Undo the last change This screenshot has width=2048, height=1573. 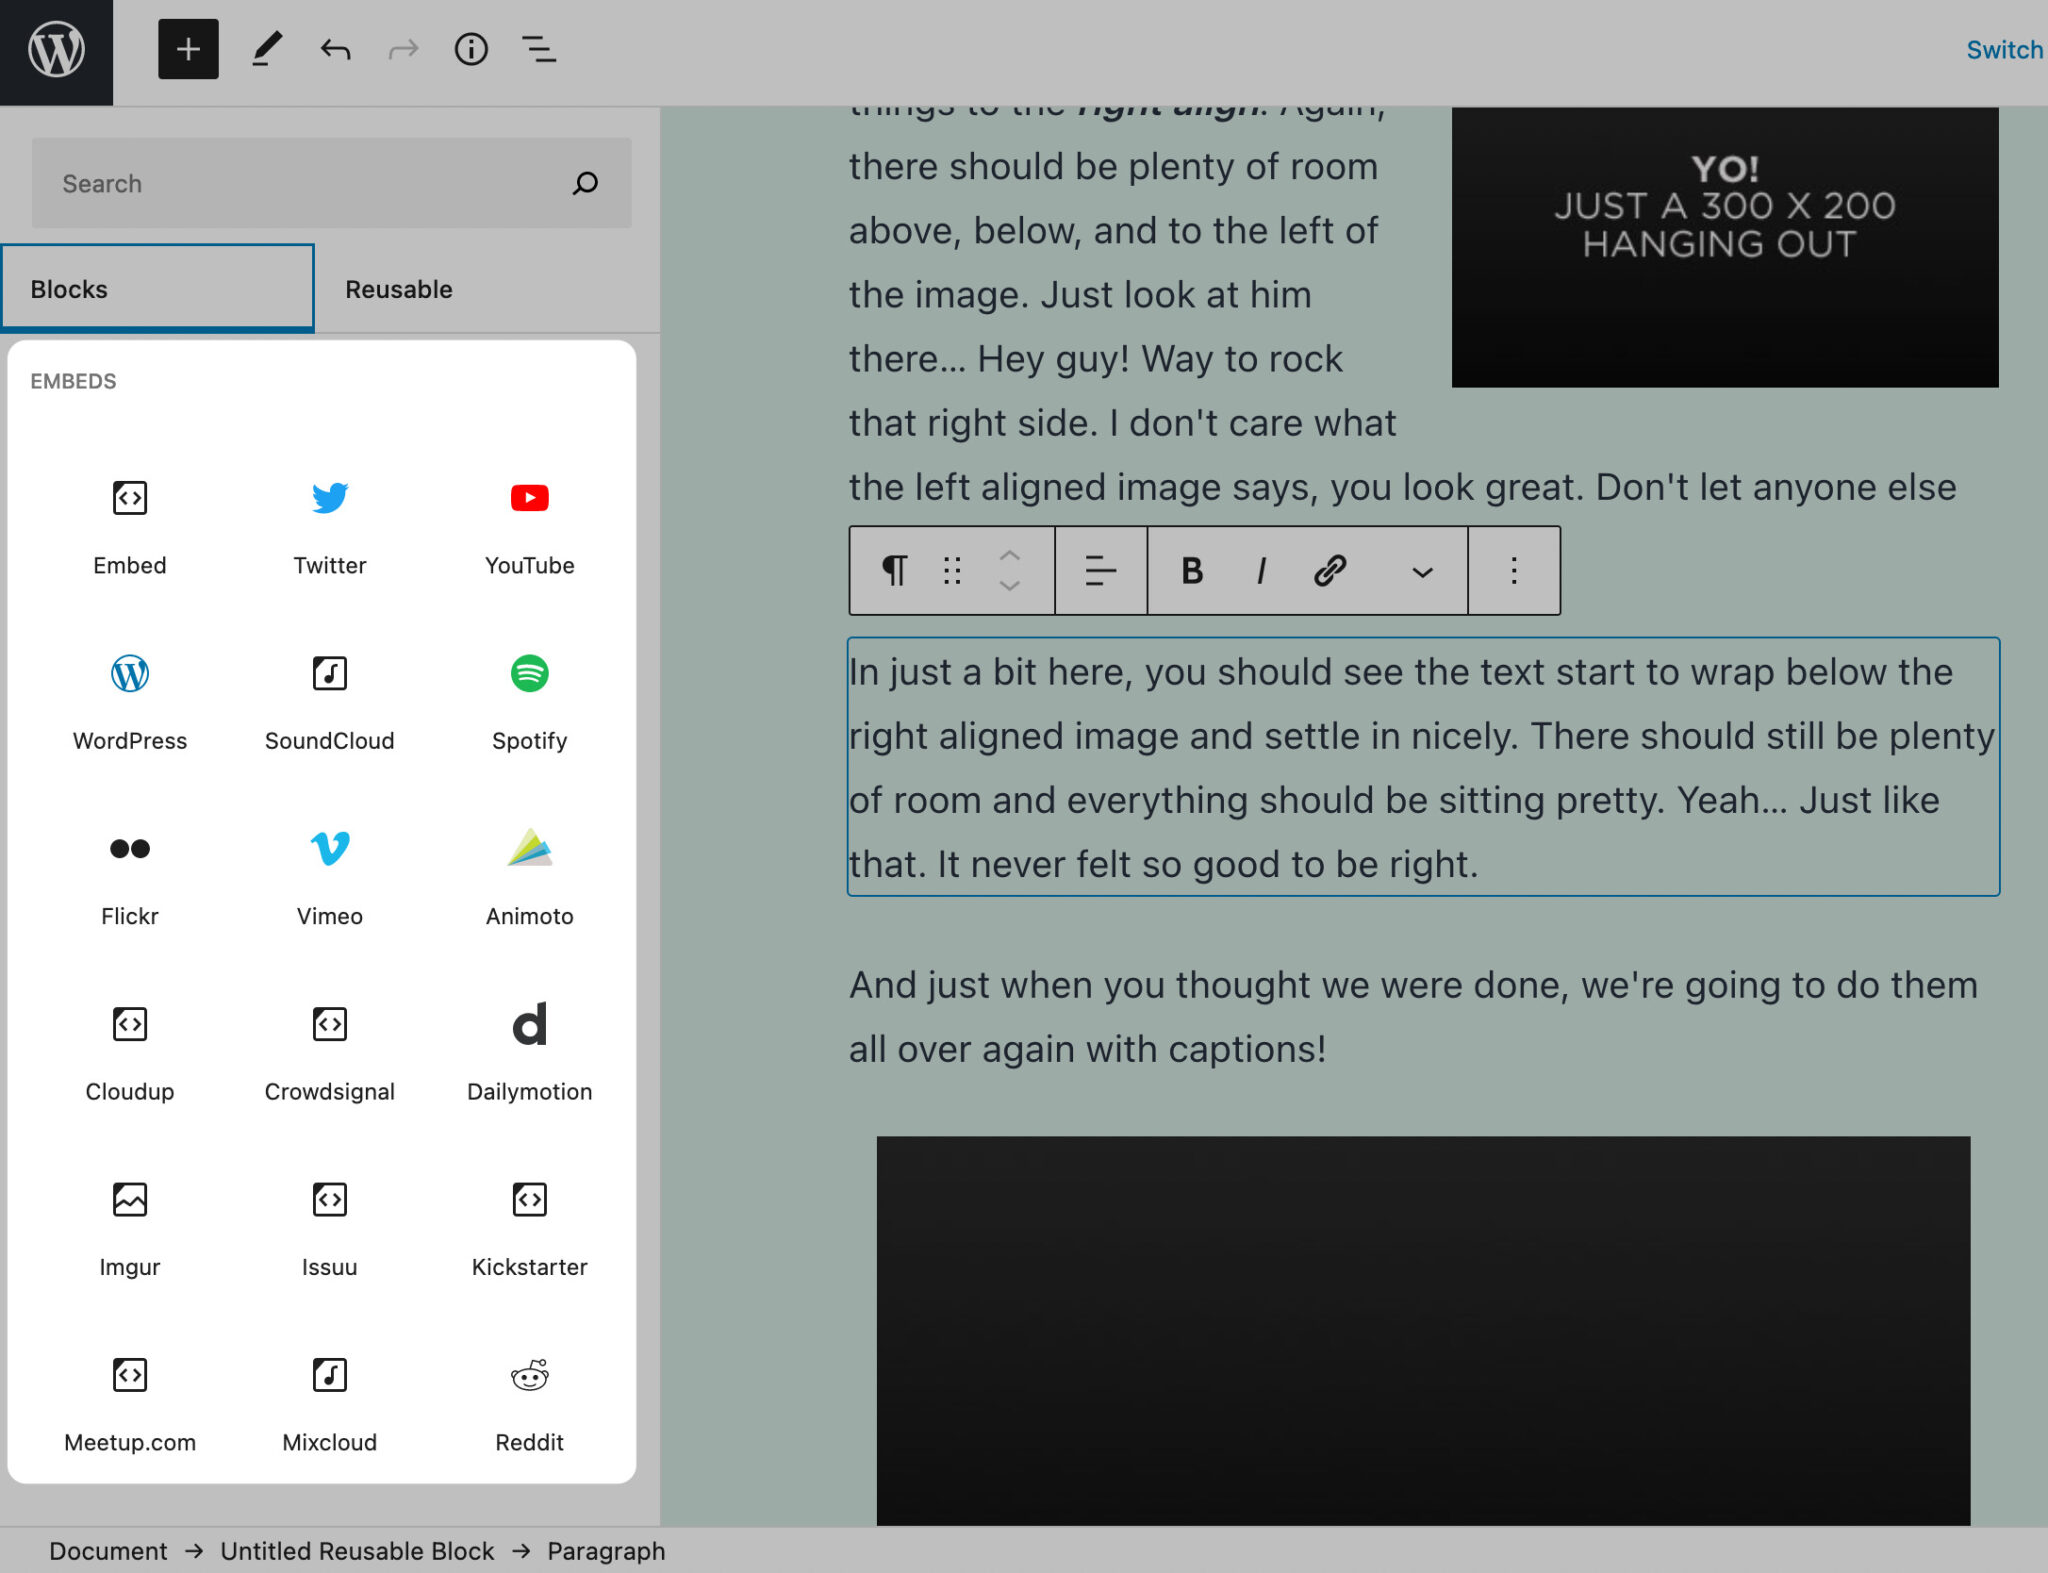(x=335, y=48)
